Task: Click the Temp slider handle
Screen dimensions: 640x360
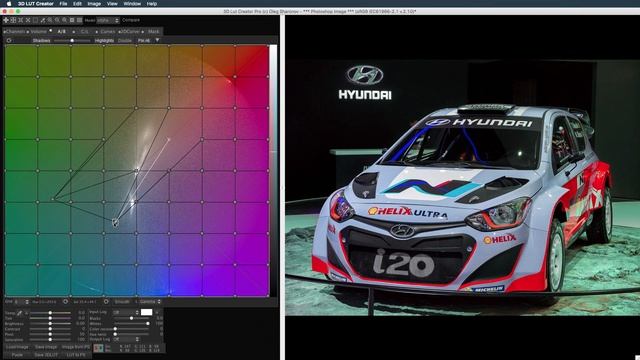Action: (50, 313)
